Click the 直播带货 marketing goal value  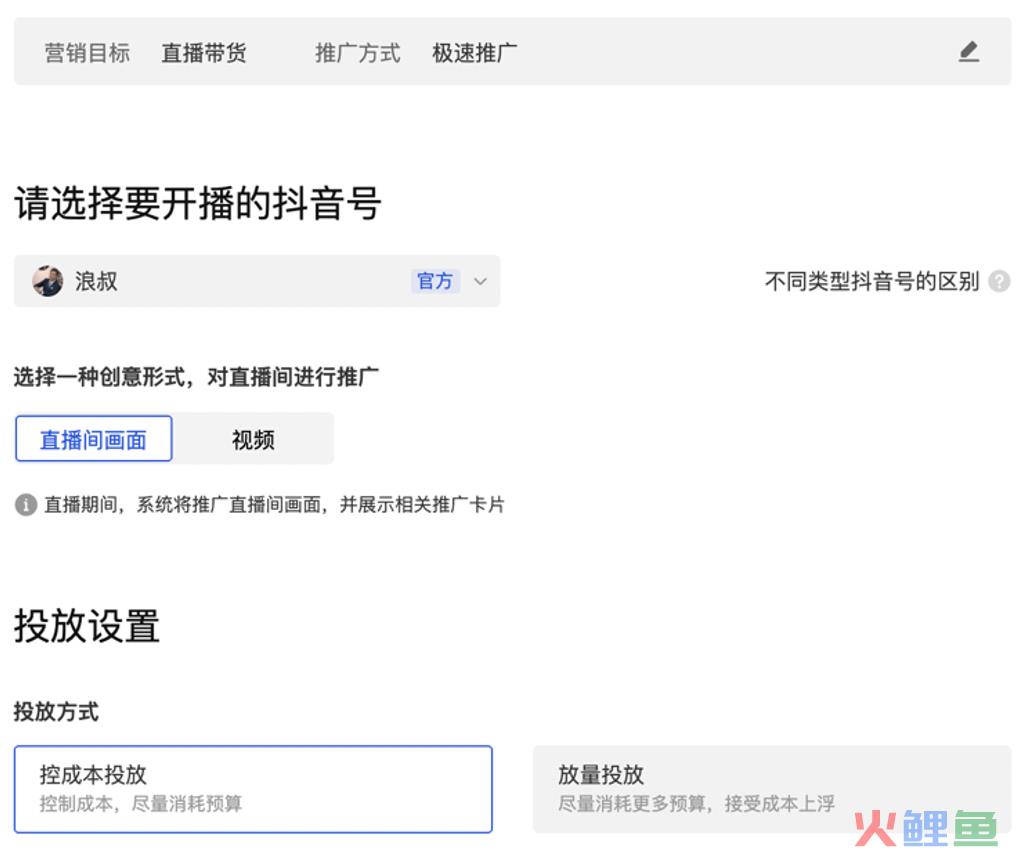[203, 53]
